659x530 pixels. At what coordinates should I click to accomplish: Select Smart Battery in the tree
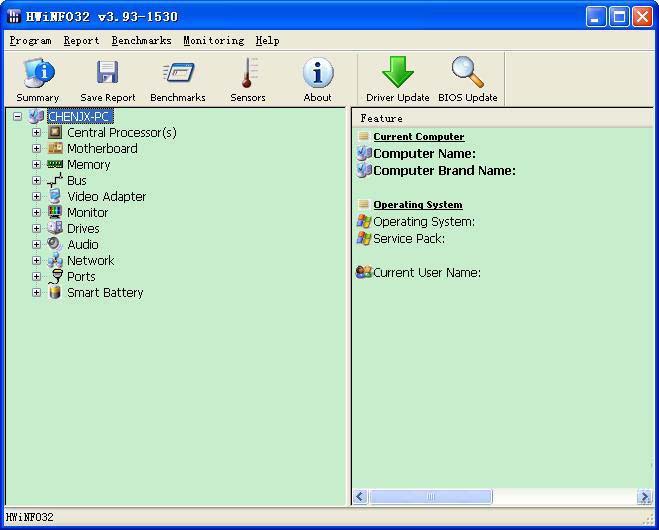[x=105, y=293]
